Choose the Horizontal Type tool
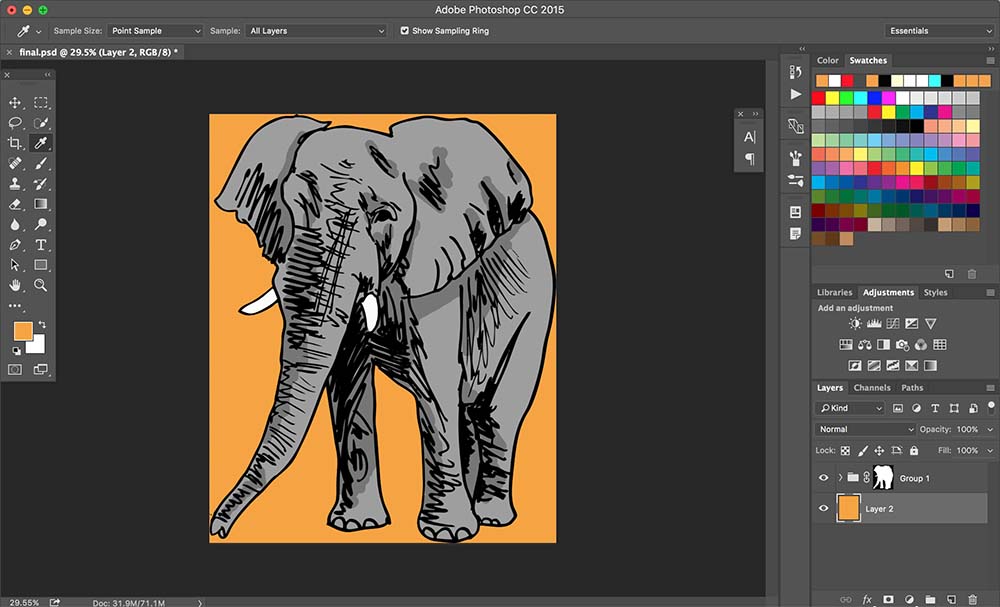The width and height of the screenshot is (1000, 607). click(41, 245)
